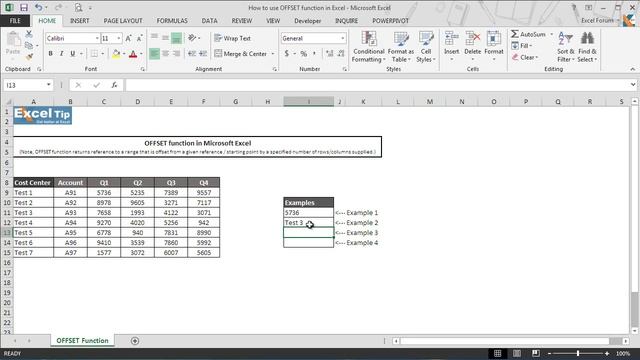Increase indent in the Alignment group
The image size is (640, 360).
203,53
